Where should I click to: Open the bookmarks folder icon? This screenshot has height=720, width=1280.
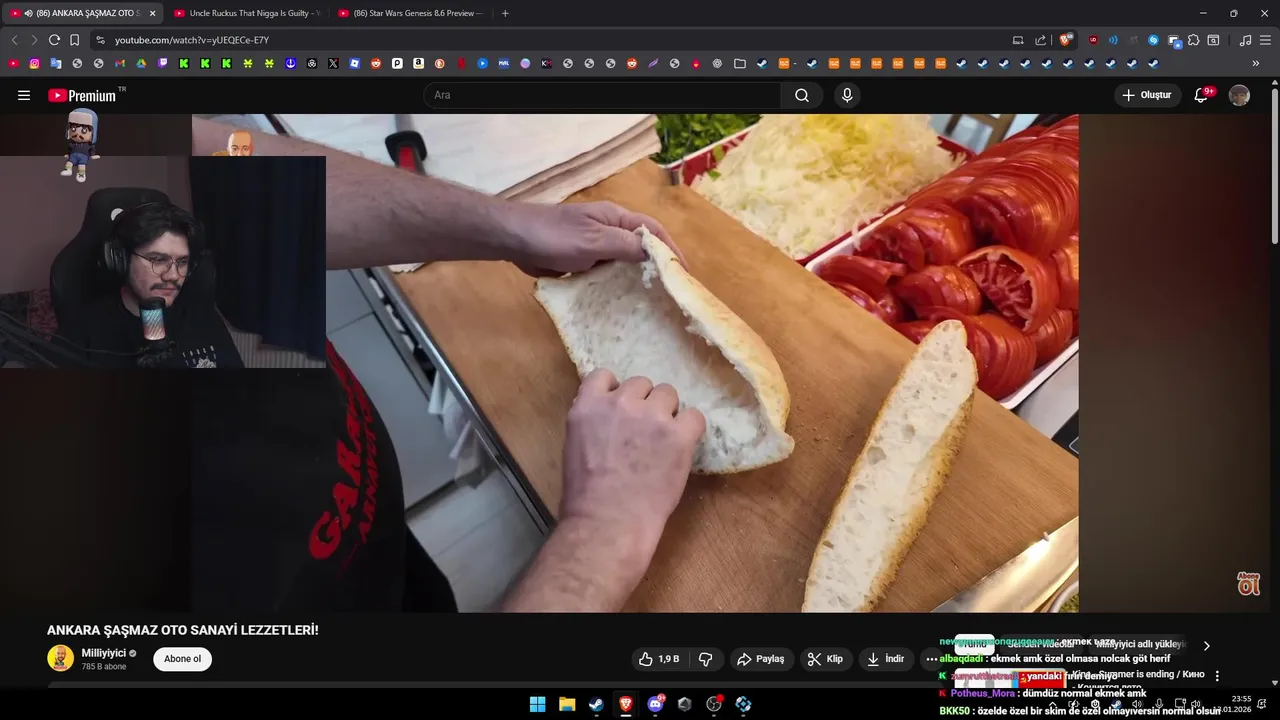pyautogui.click(x=740, y=63)
